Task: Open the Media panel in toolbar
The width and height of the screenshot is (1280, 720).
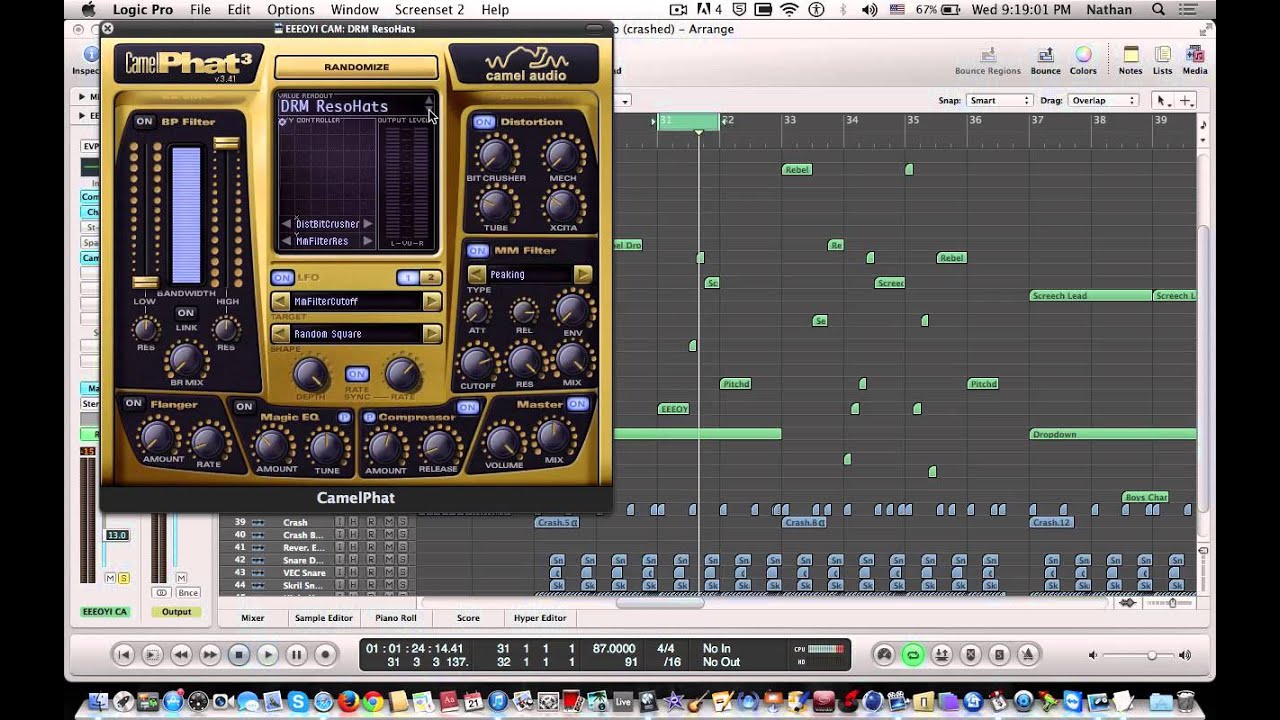Action: 1195,60
